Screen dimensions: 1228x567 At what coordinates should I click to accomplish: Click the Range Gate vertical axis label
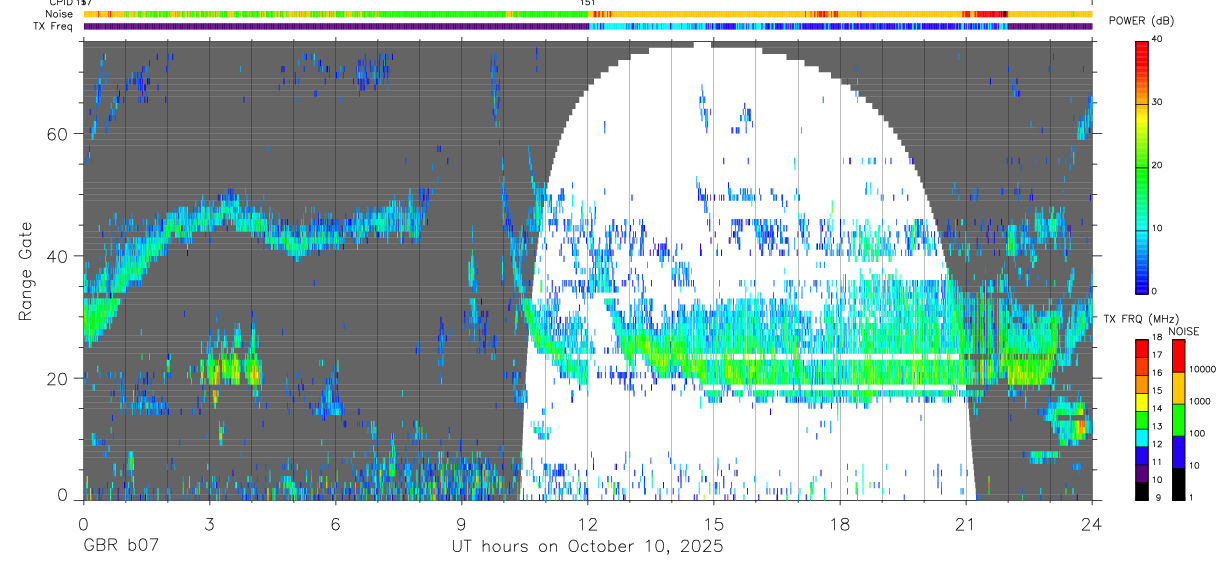tap(24, 272)
